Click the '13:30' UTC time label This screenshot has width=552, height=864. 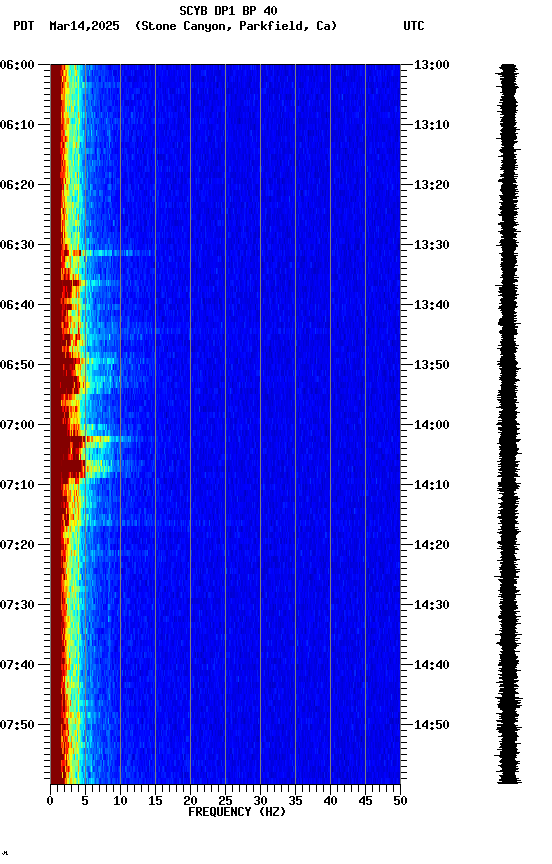pos(432,245)
